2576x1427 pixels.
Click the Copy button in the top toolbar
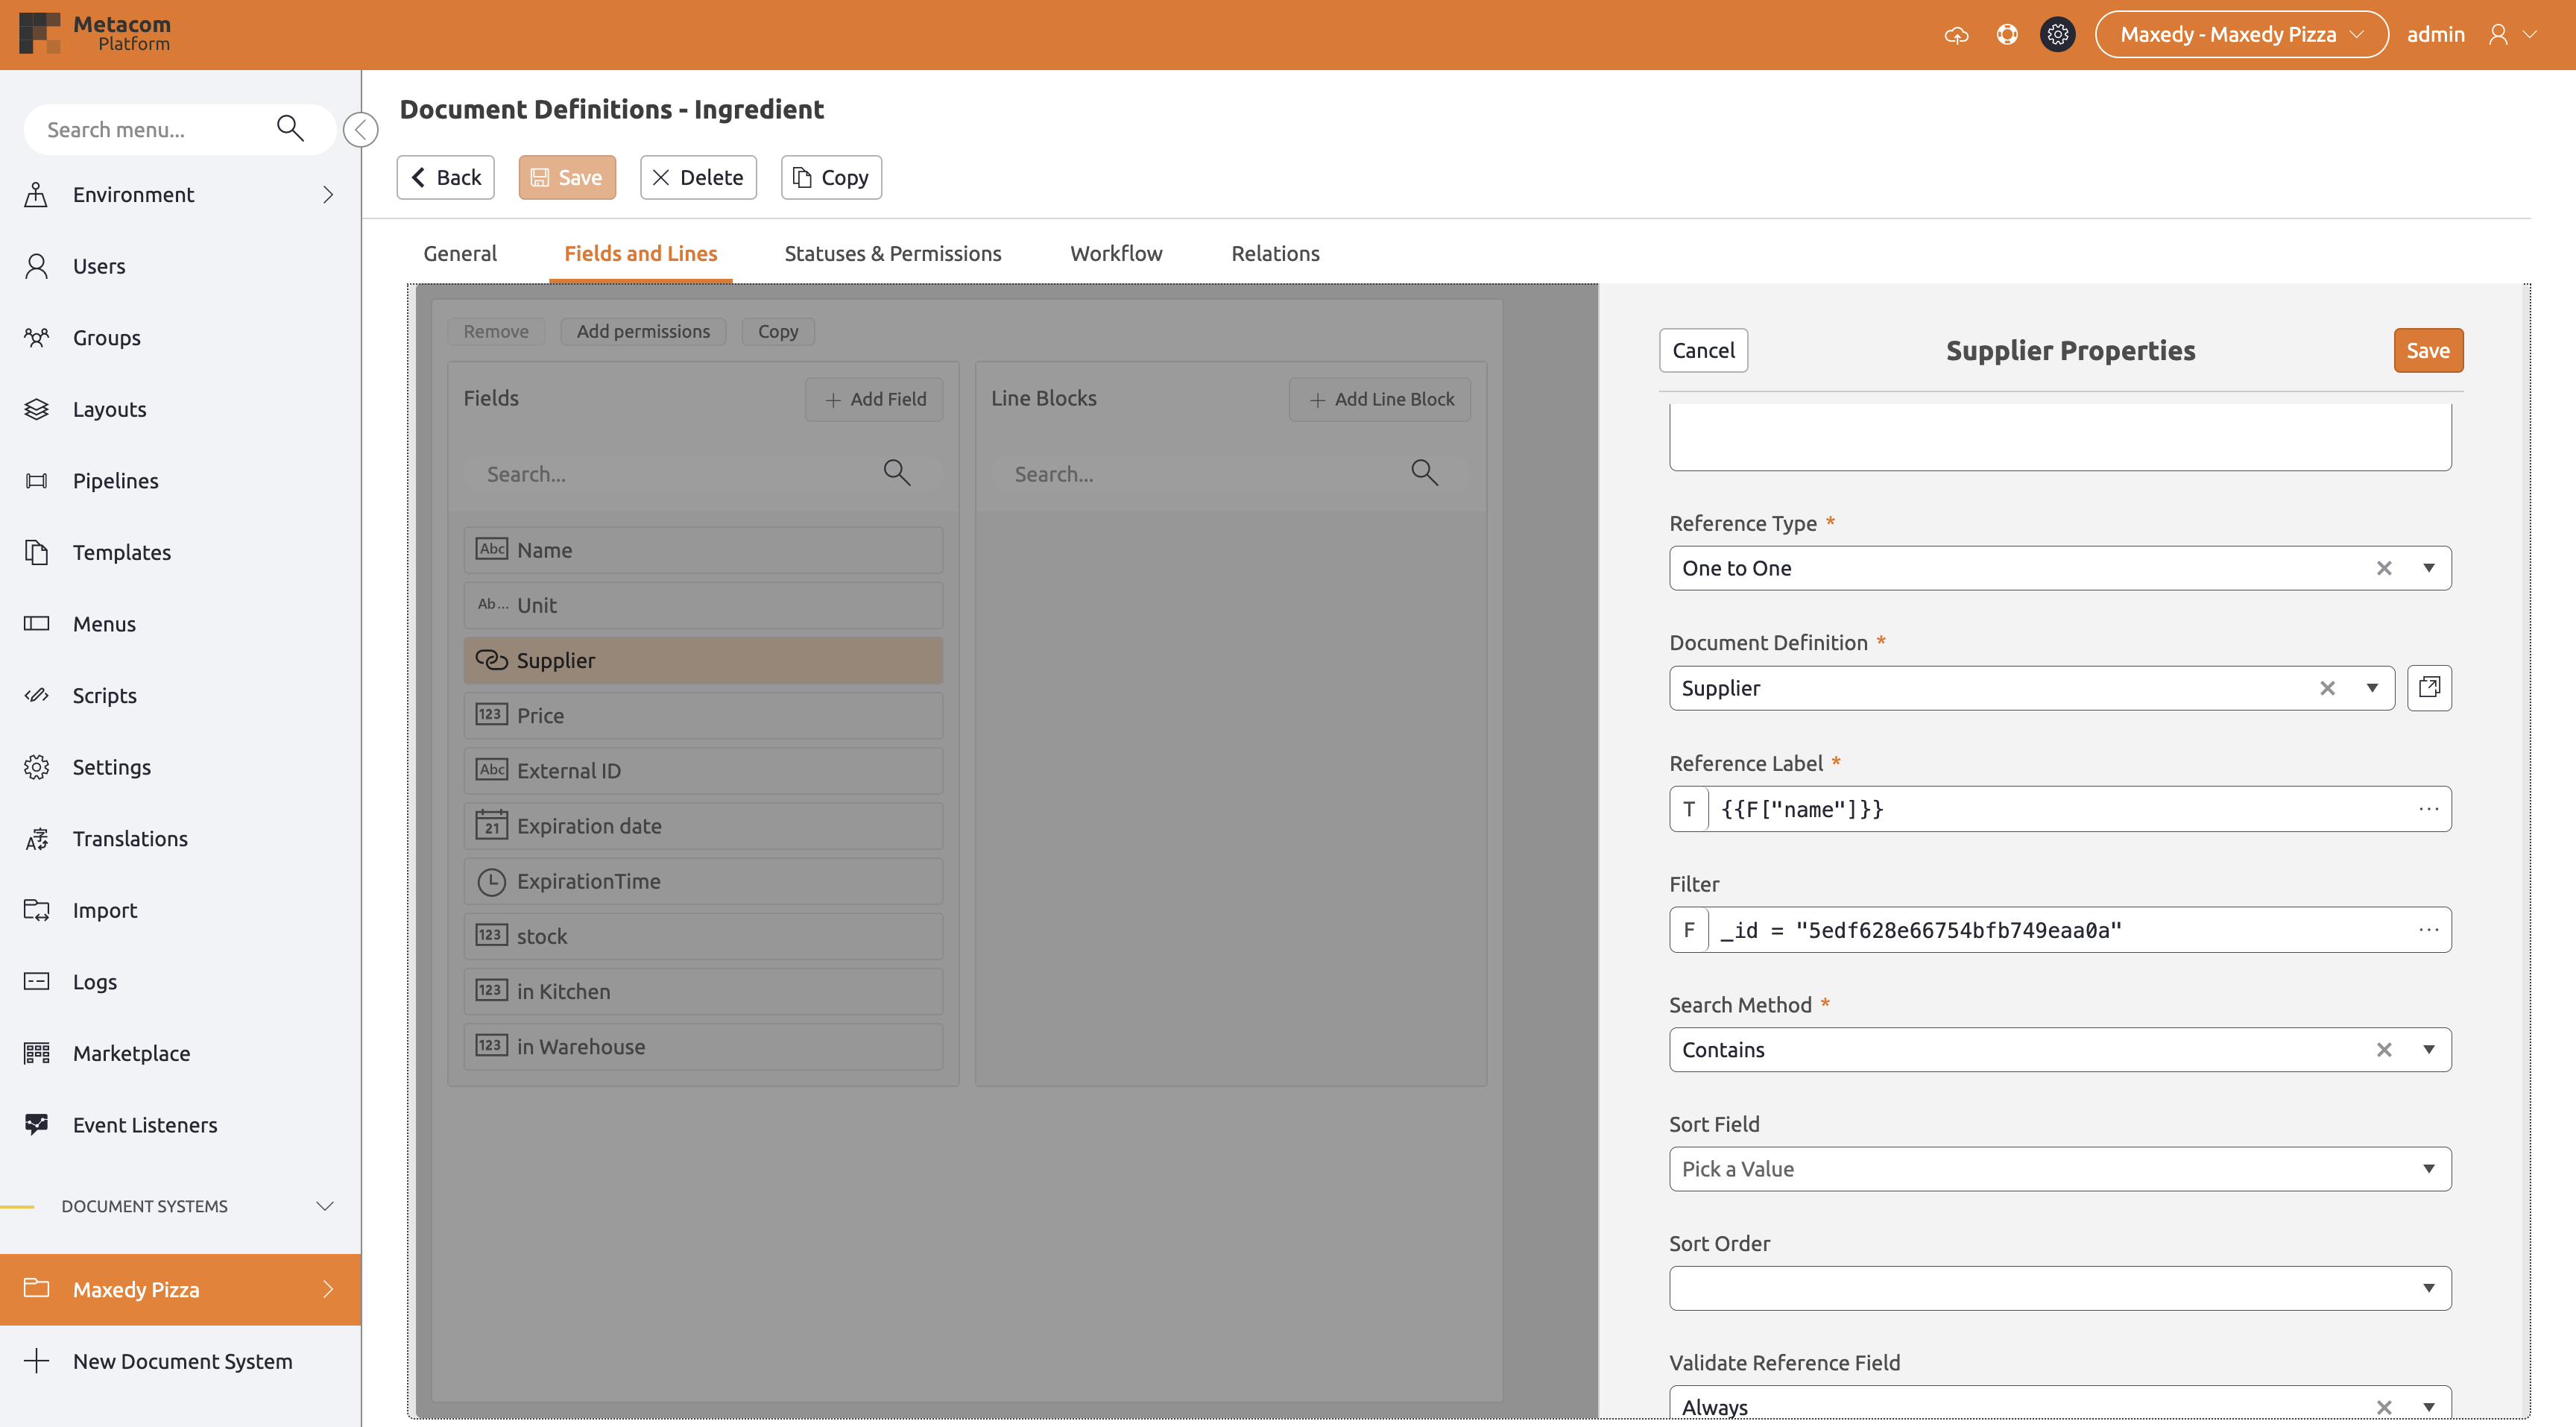831,177
